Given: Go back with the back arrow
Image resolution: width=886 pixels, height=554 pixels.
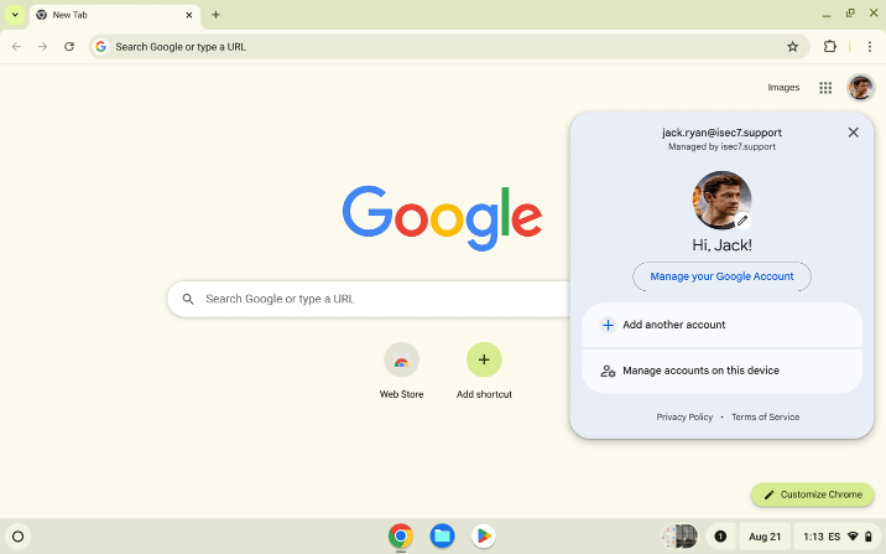Looking at the screenshot, I should pos(16,47).
